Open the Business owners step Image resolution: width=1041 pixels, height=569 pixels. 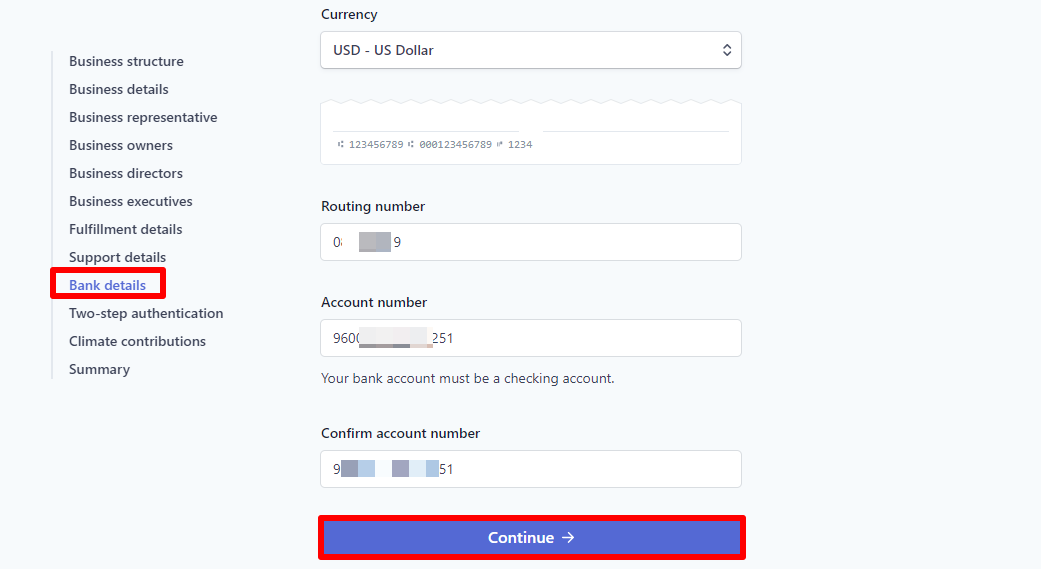point(120,145)
